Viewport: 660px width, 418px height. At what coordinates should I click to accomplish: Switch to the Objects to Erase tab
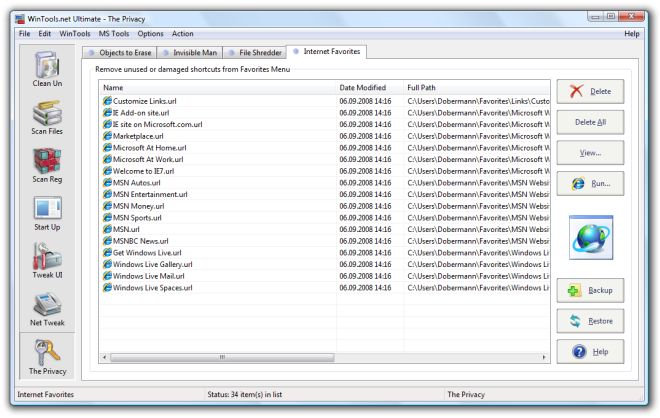click(x=120, y=52)
